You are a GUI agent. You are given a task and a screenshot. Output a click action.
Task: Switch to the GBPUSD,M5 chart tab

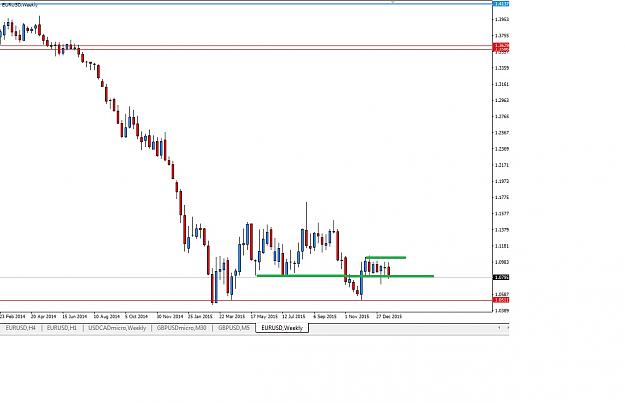pos(234,328)
